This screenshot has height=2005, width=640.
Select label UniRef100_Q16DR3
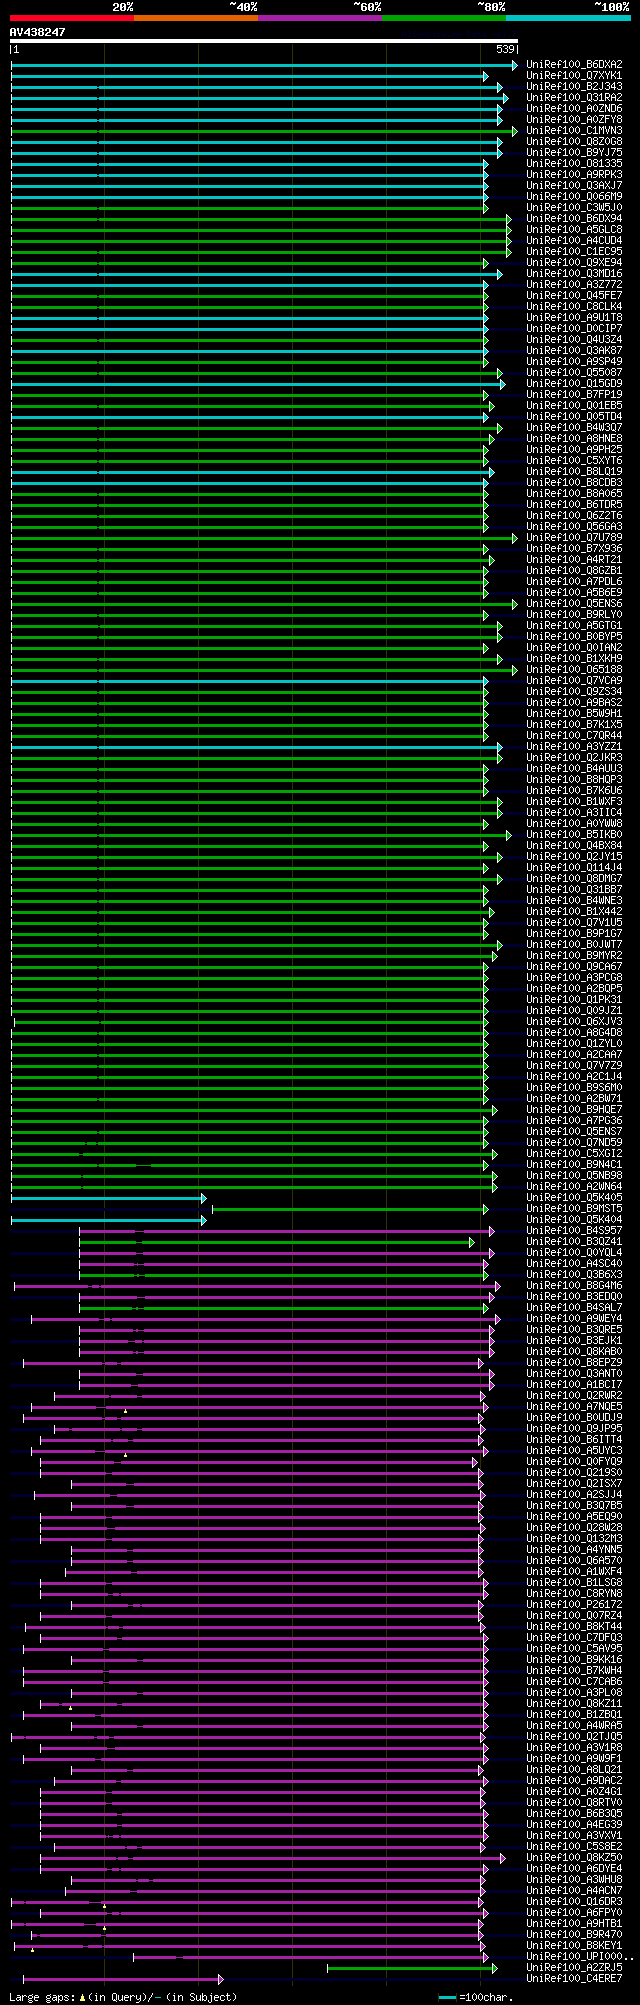coord(574,1902)
